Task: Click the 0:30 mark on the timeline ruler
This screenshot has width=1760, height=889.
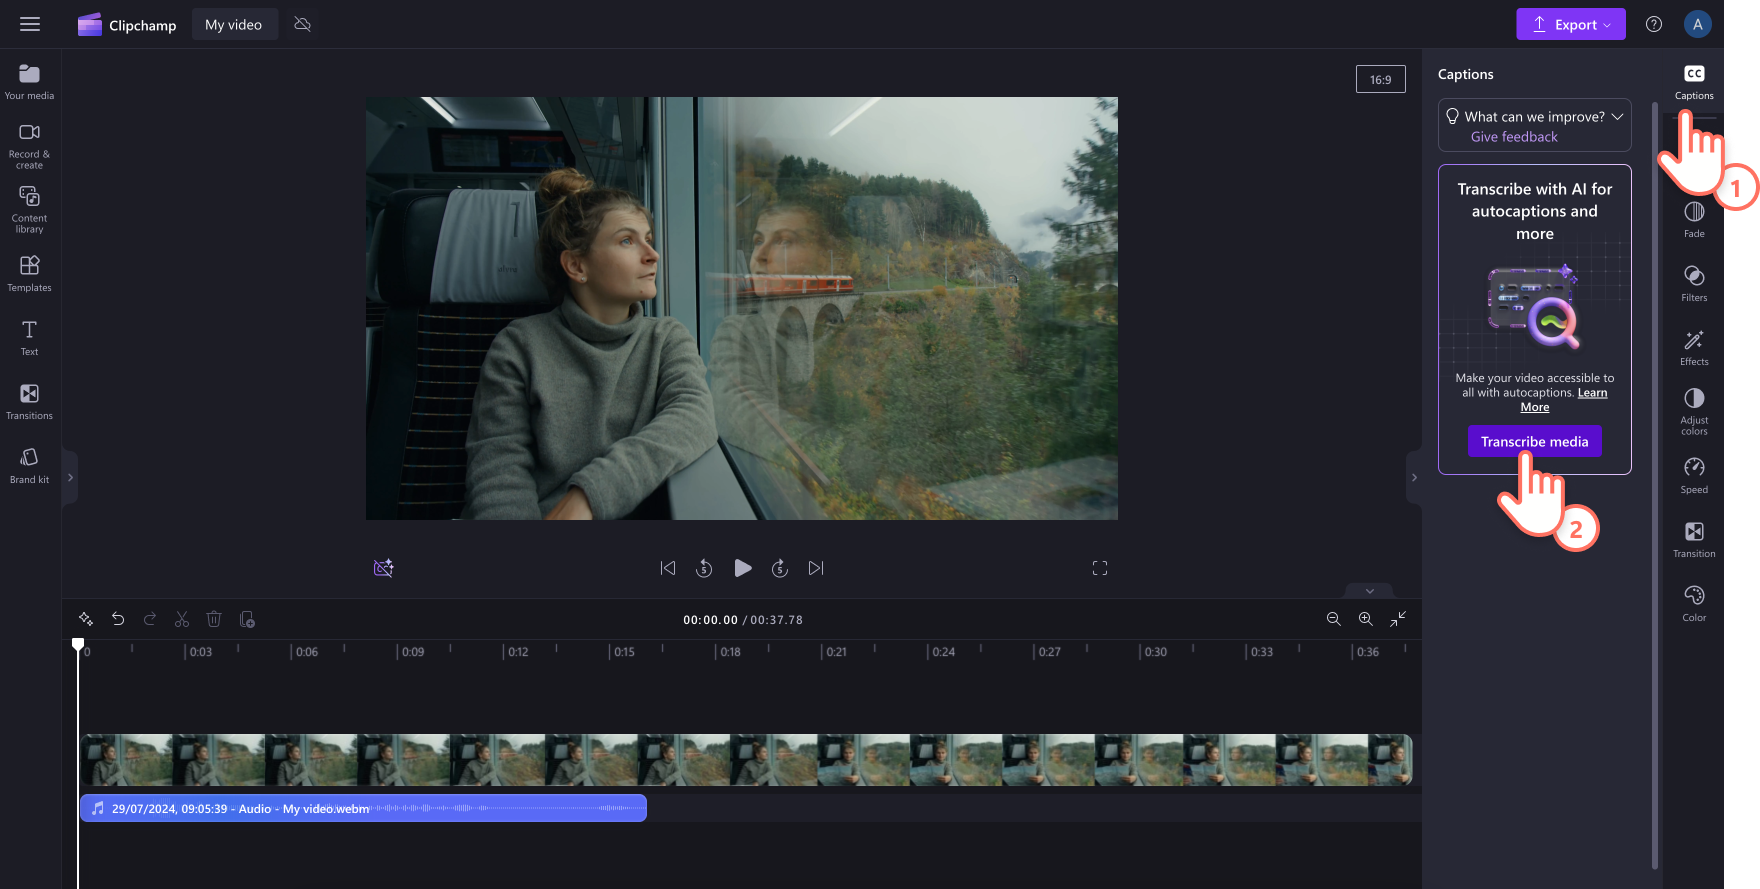Action: coord(1155,652)
